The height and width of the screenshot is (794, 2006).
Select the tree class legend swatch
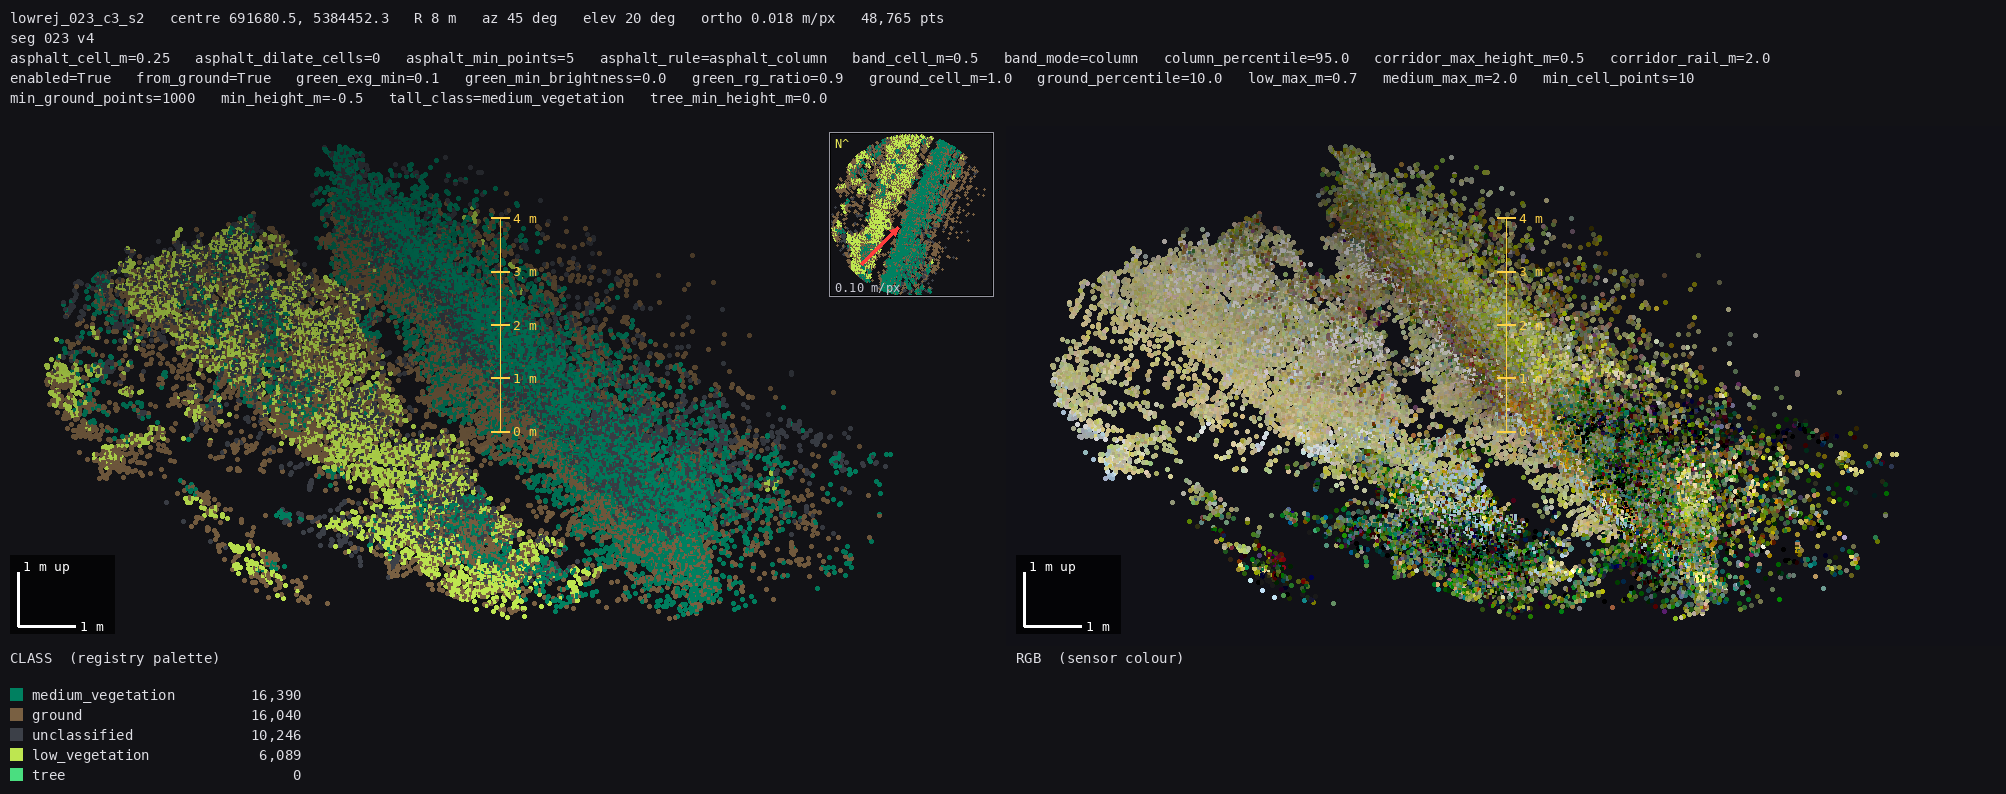[16, 775]
